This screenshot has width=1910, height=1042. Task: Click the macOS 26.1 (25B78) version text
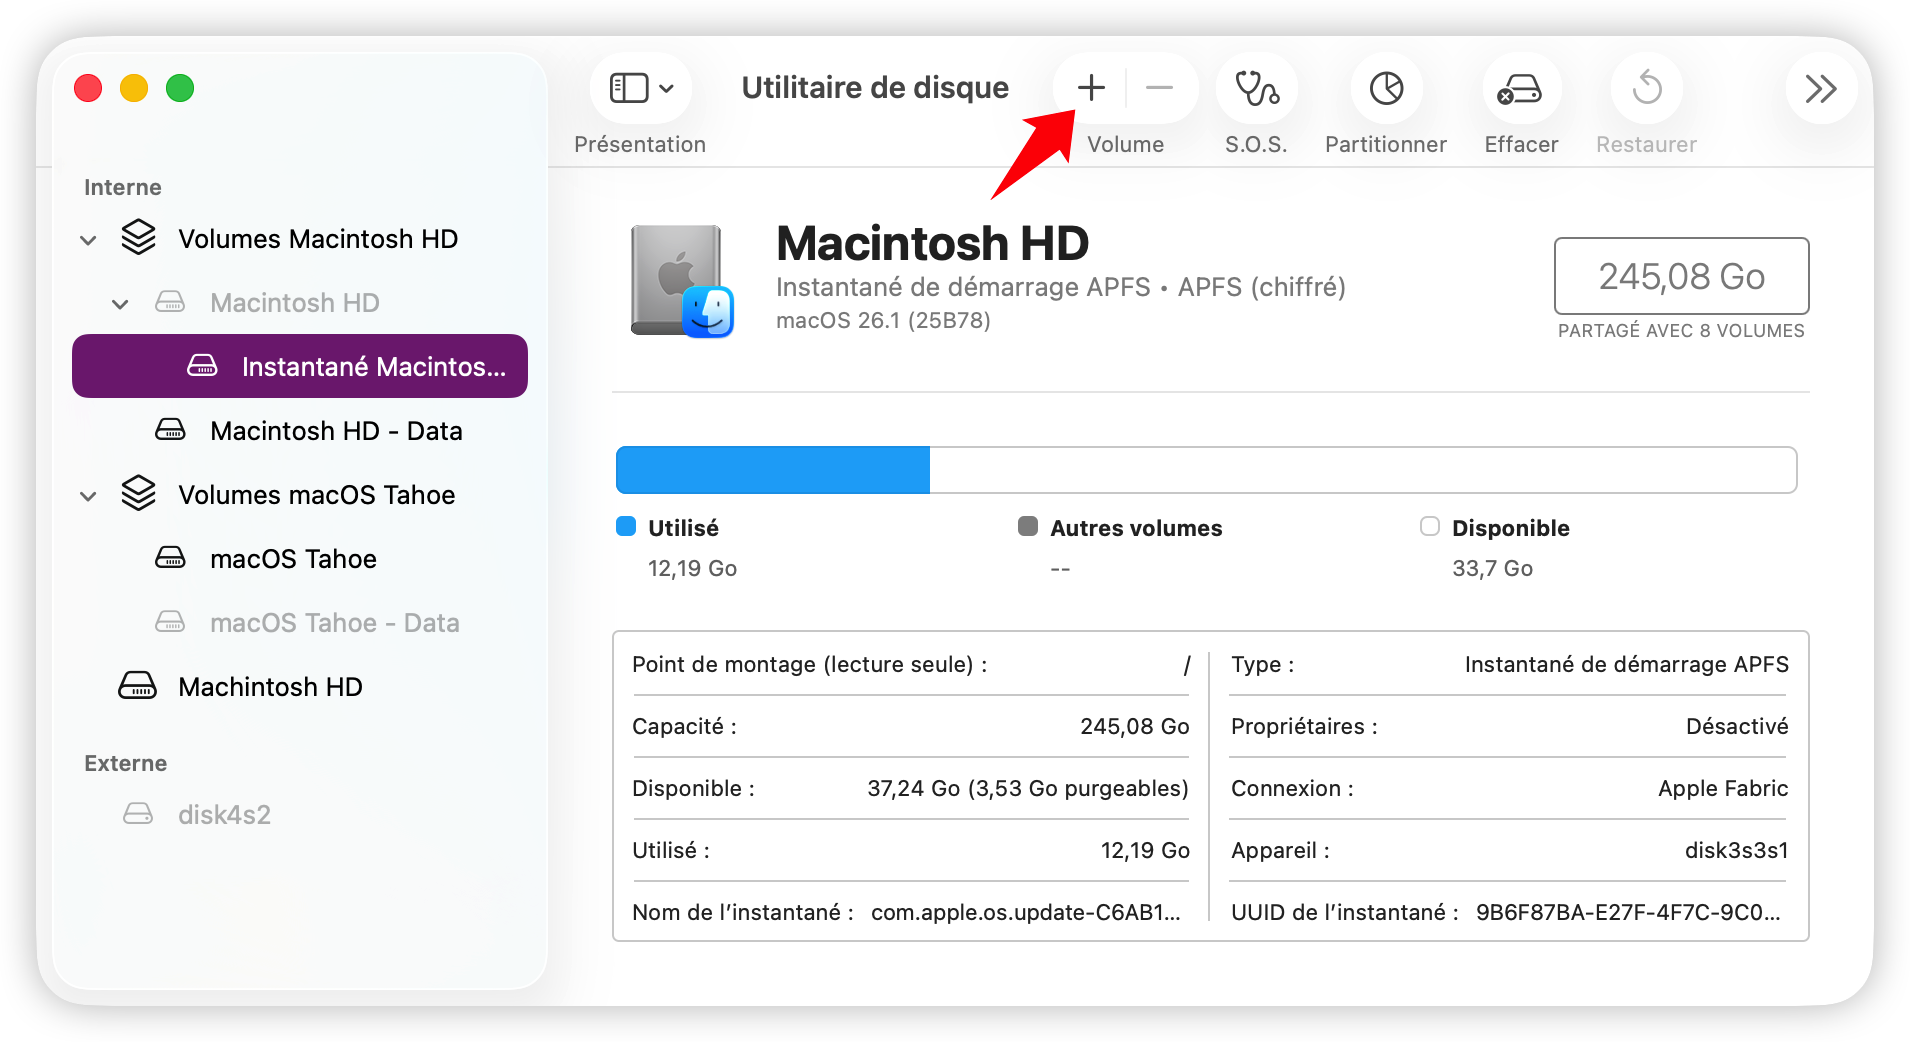tap(883, 320)
